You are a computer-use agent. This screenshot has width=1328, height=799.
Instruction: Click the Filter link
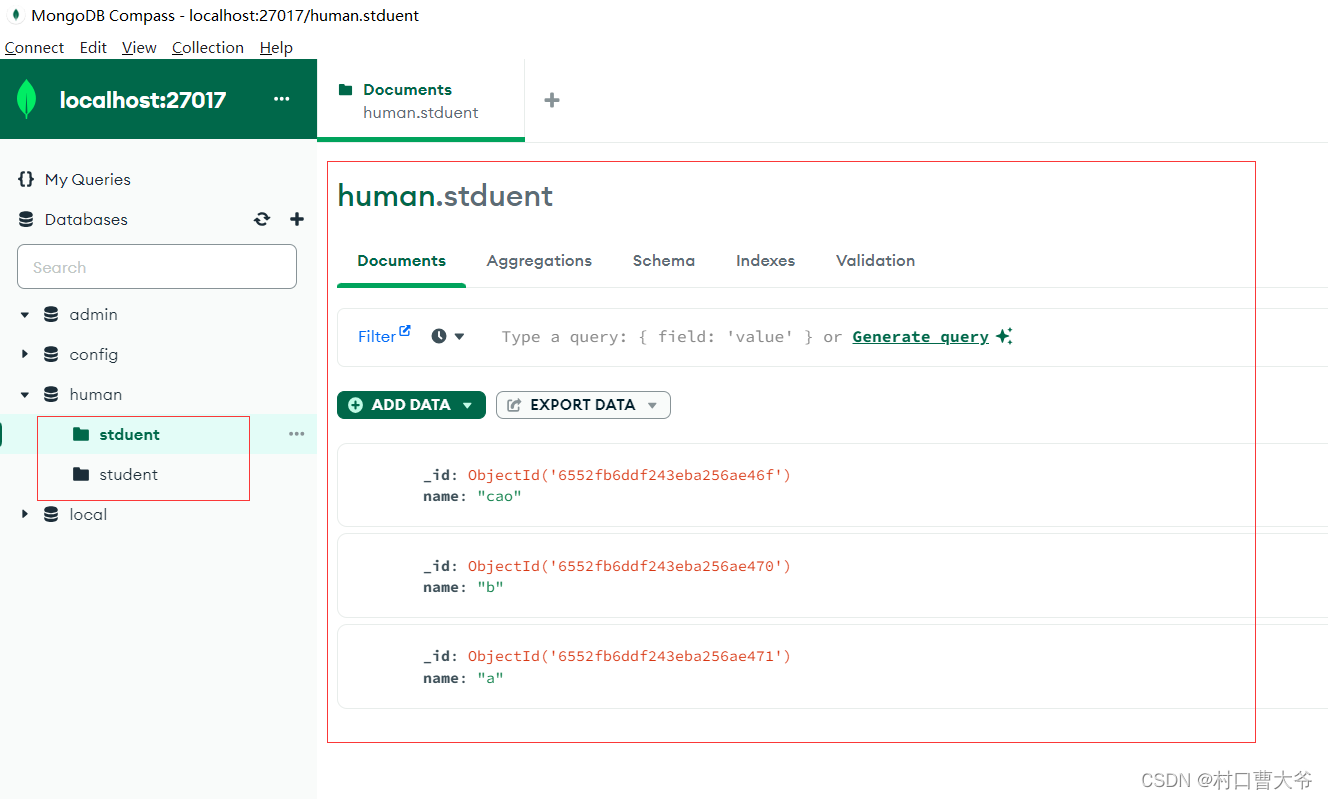coord(378,336)
